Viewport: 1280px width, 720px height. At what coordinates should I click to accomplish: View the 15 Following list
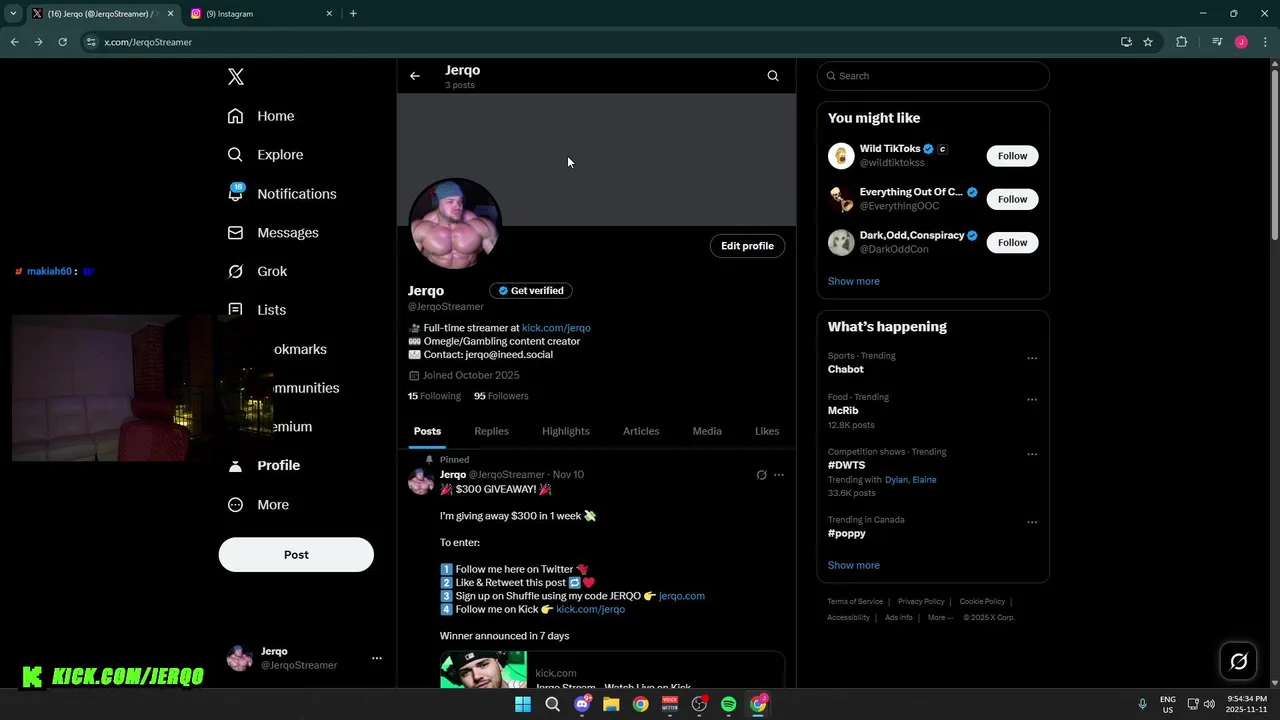point(434,396)
